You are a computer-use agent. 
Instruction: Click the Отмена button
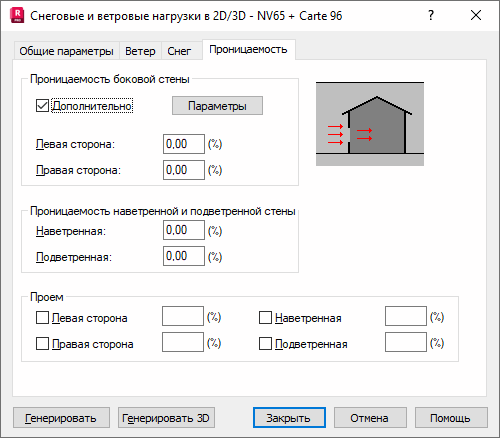click(x=370, y=418)
